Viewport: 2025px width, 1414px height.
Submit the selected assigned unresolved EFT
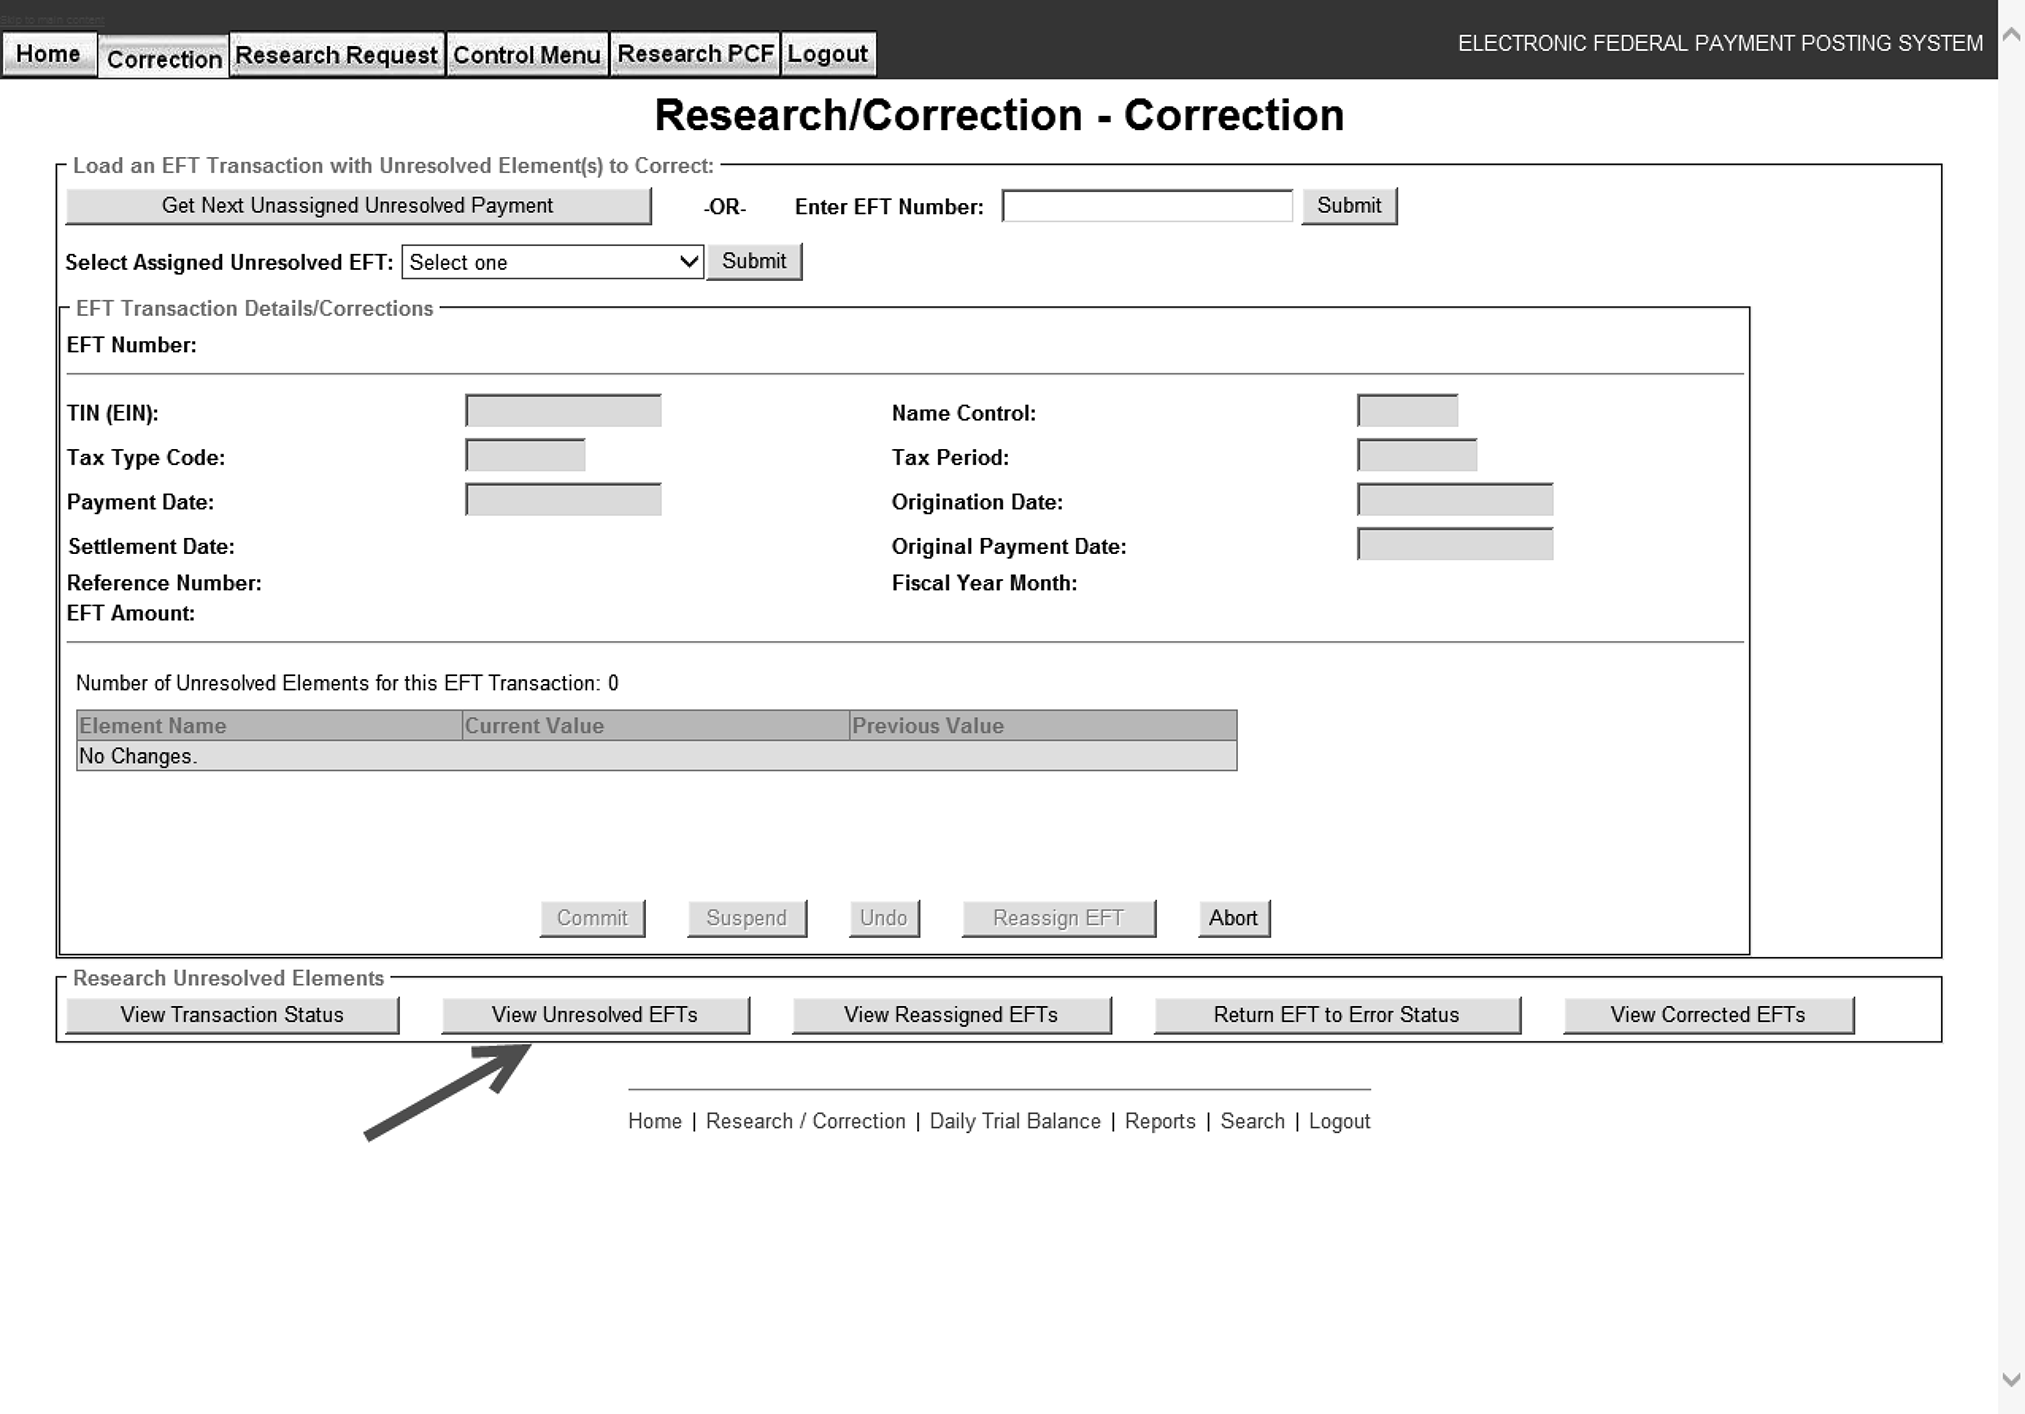(x=753, y=262)
